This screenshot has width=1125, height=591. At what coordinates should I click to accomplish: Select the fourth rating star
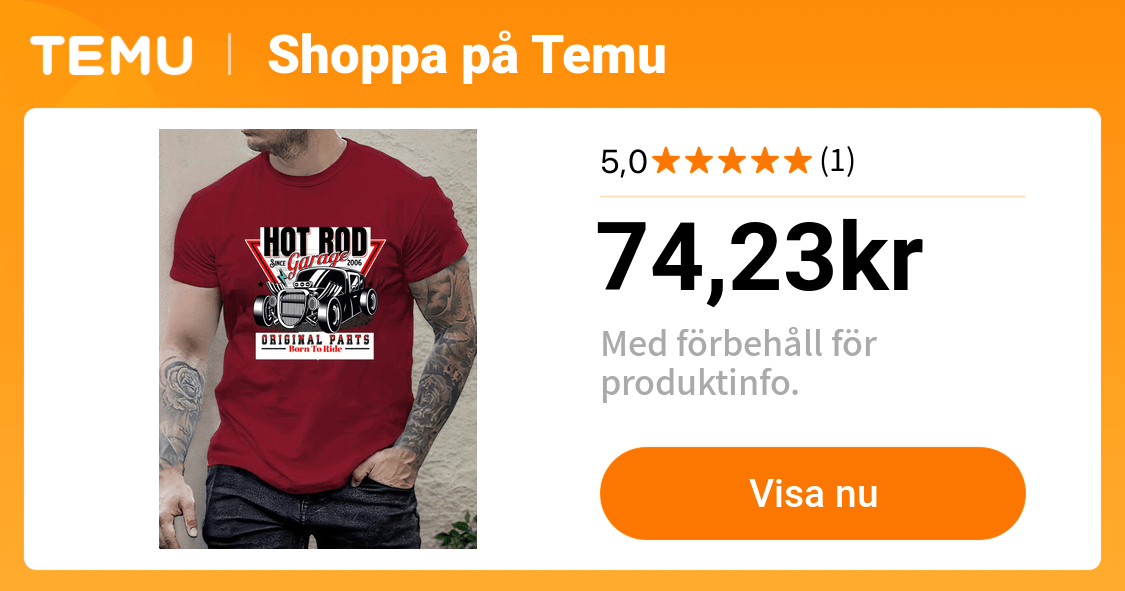(765, 161)
